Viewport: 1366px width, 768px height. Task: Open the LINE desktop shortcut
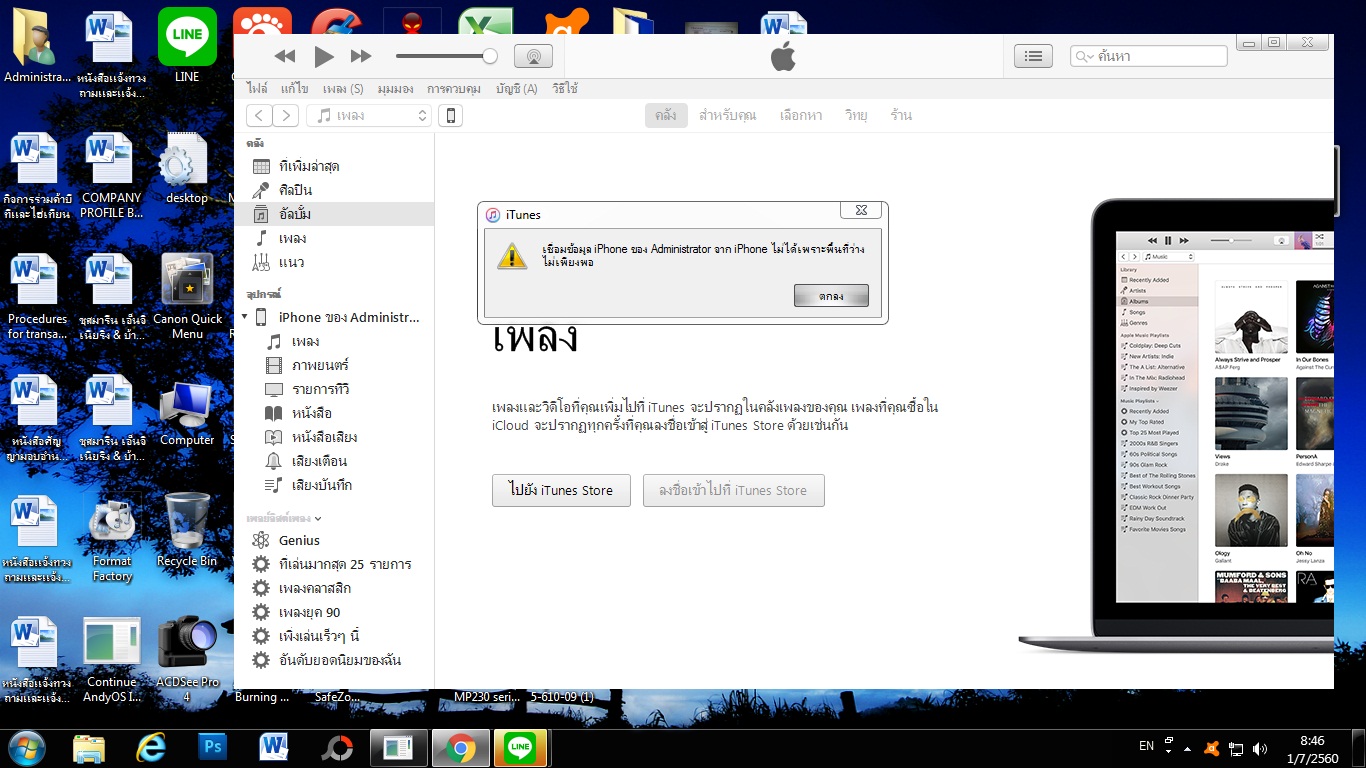click(x=187, y=47)
